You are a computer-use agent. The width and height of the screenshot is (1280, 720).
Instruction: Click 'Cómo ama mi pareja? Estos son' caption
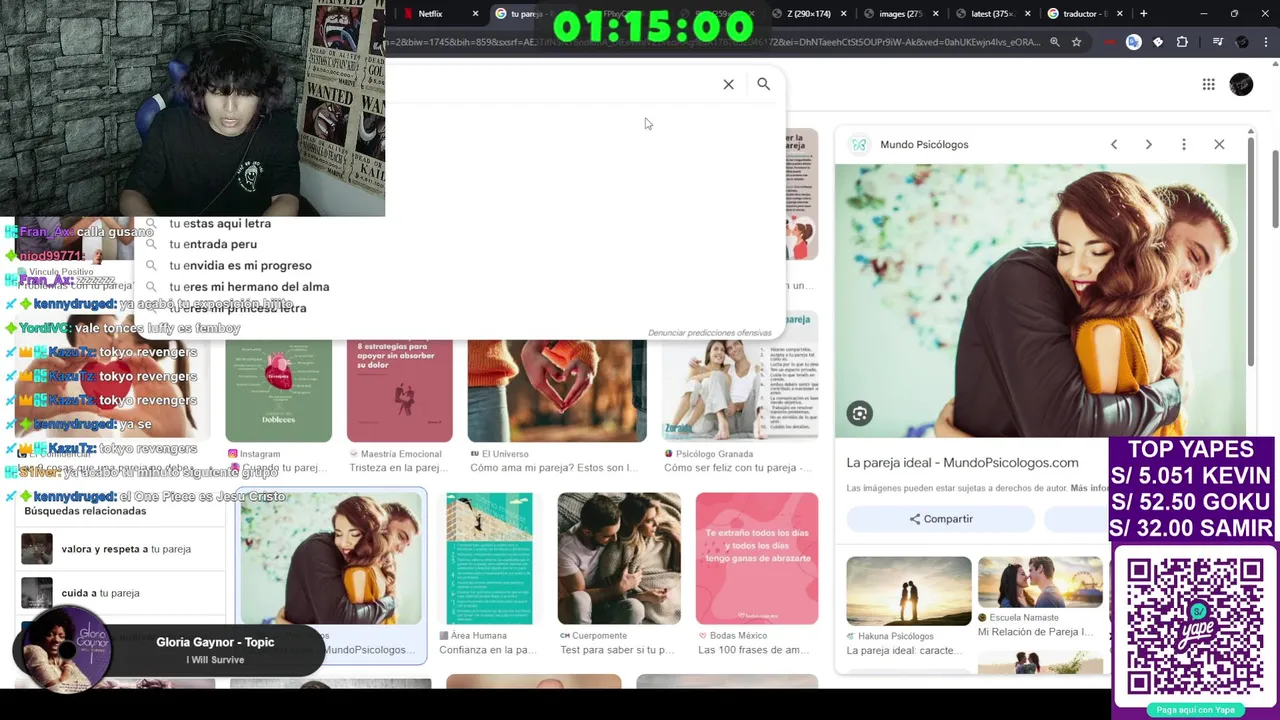(553, 468)
